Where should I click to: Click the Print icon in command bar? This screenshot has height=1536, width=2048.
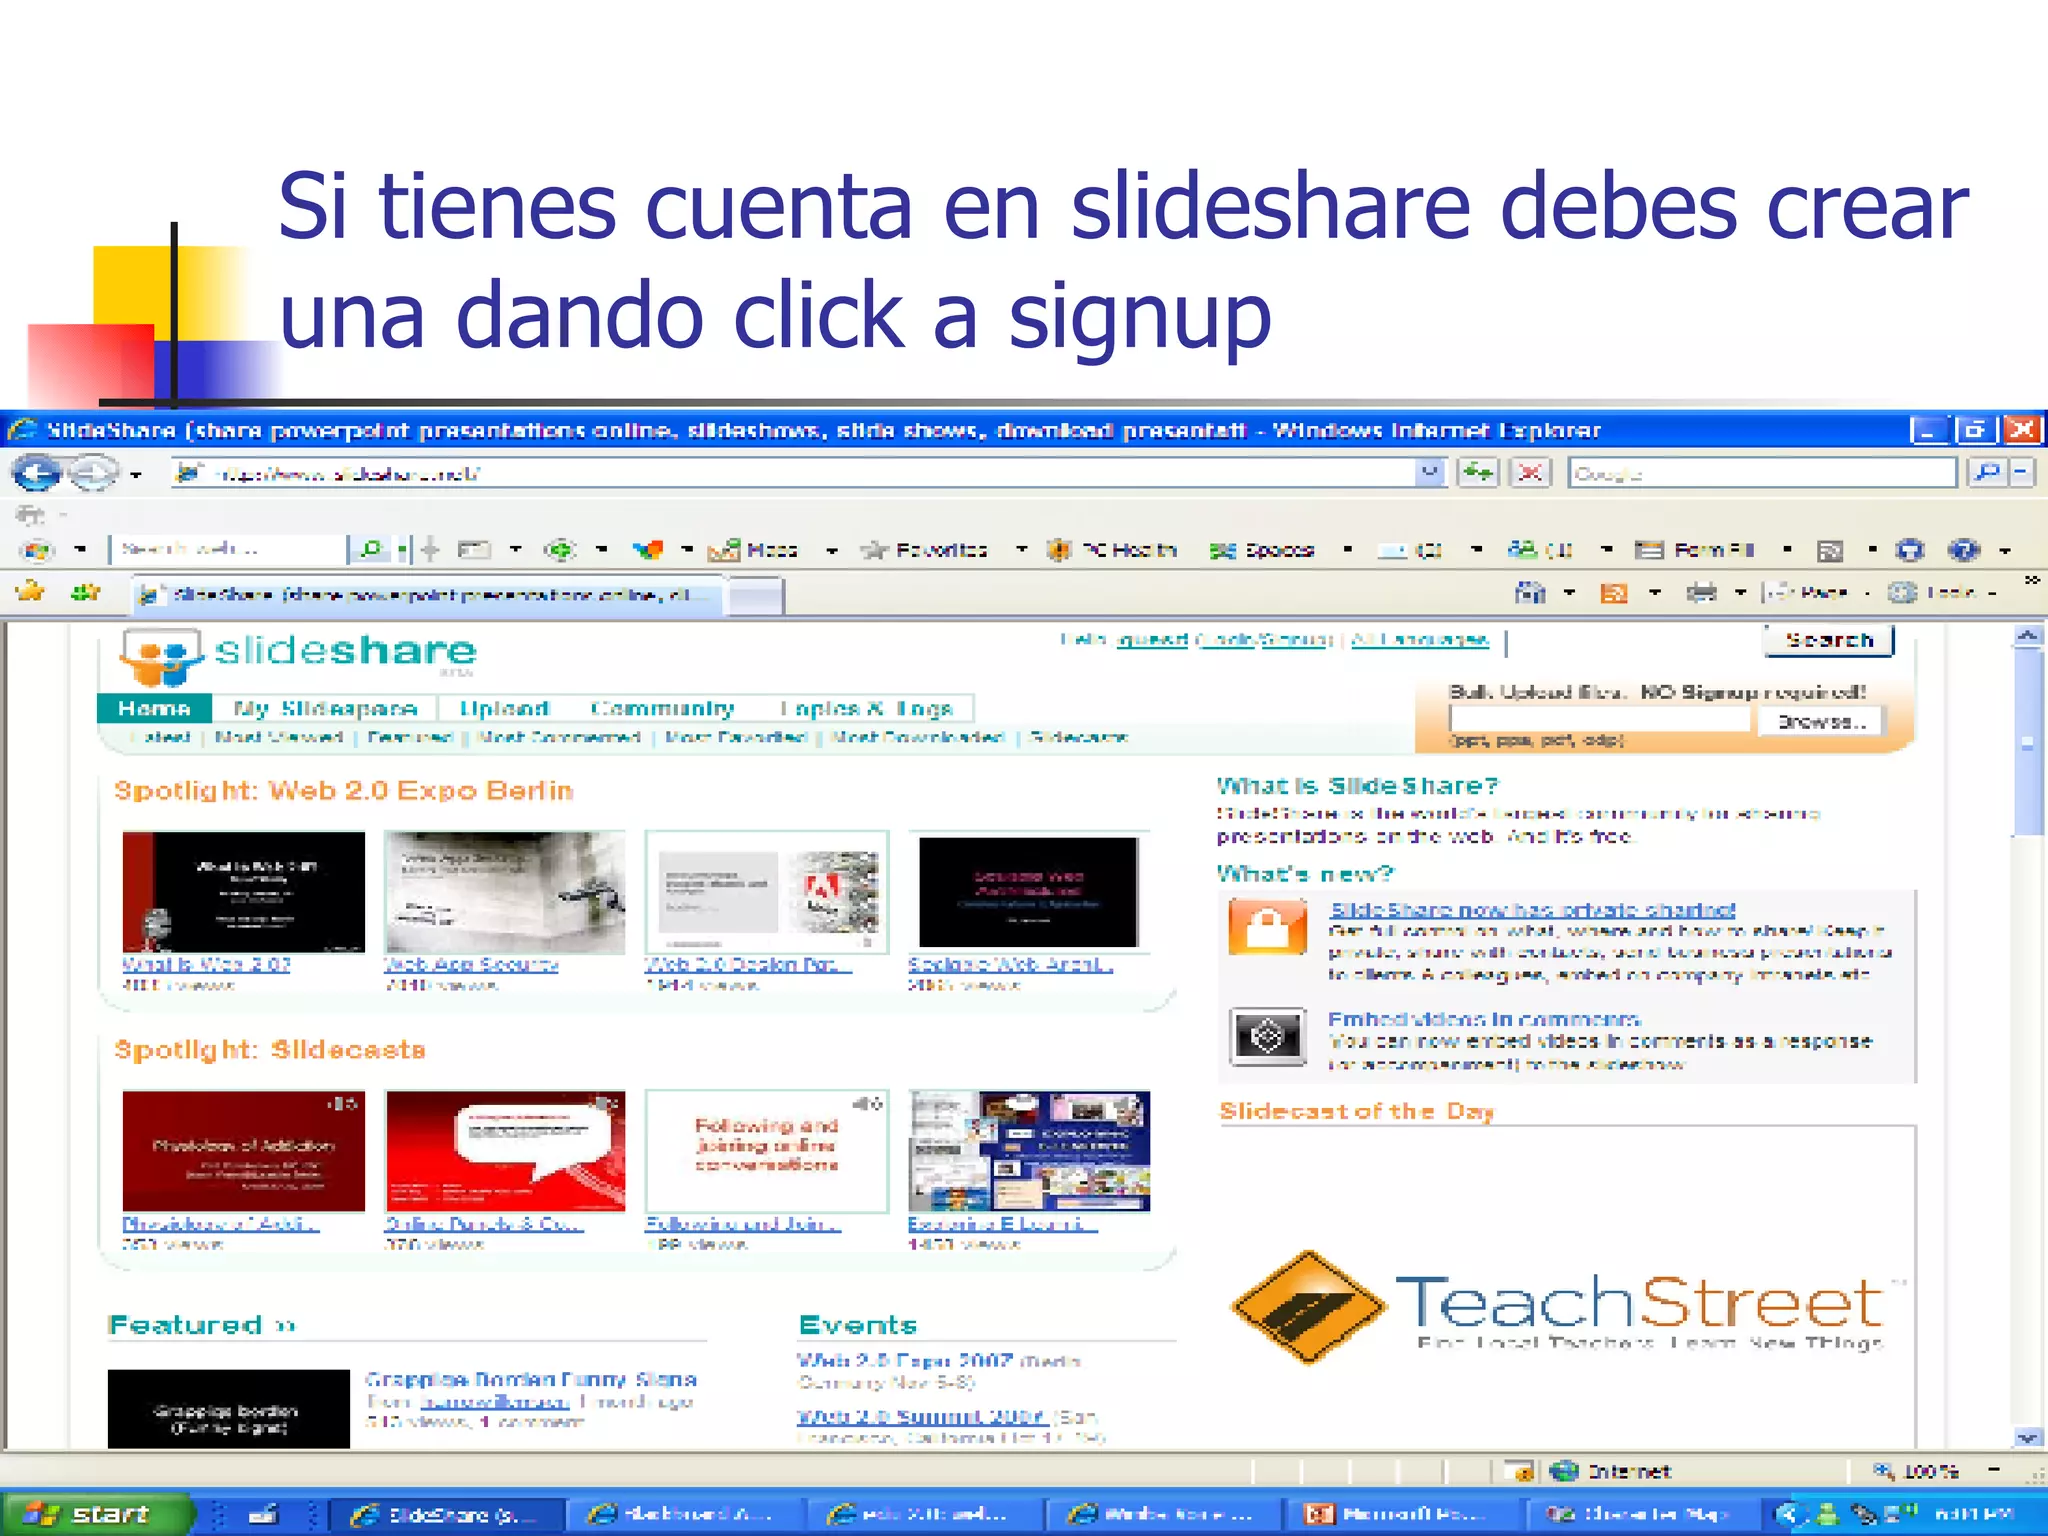pyautogui.click(x=1701, y=593)
